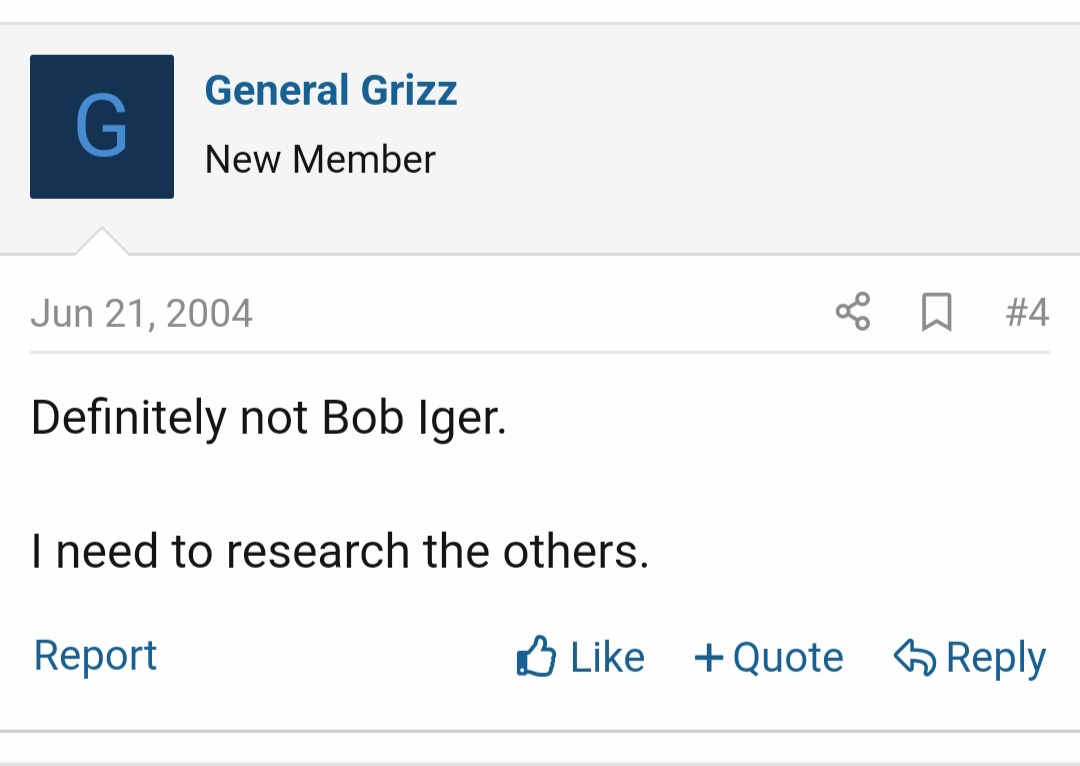Screen dimensions: 1080x766
Task: Click the word "Grizz" in the username
Action: click(409, 91)
